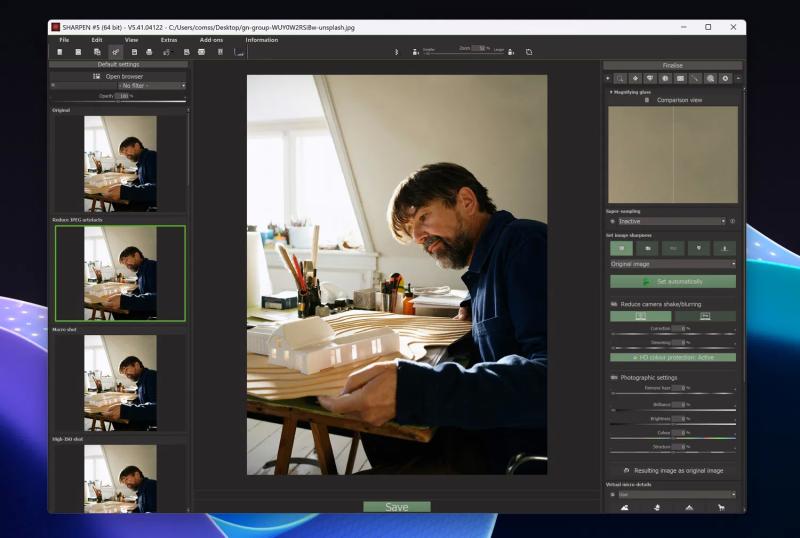800x538 pixels.
Task: Open the Super-sampling Inactive dropdown
Action: 671,221
